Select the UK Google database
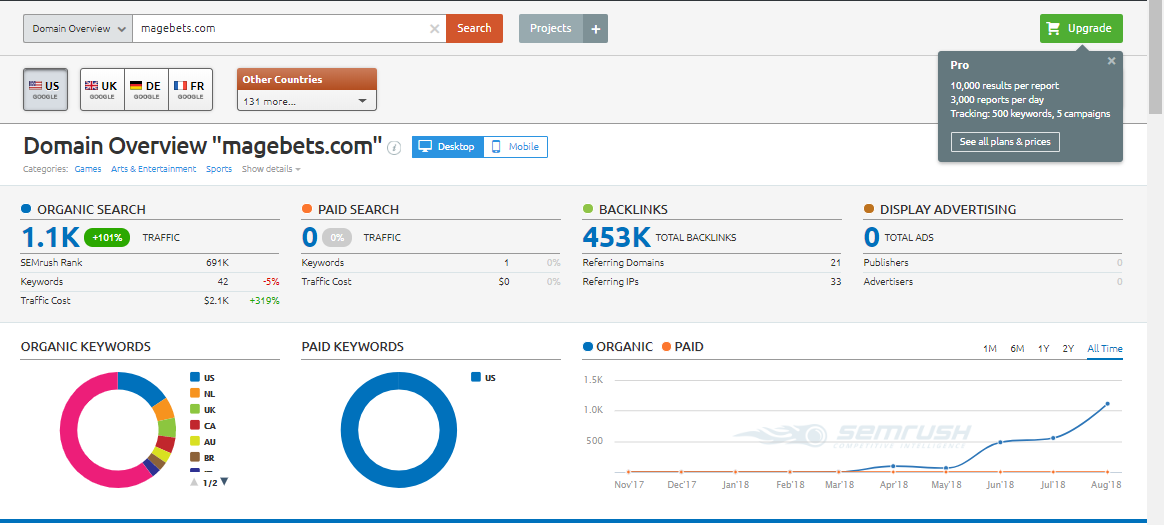Screen dimensions: 1164x525 [x=102, y=89]
